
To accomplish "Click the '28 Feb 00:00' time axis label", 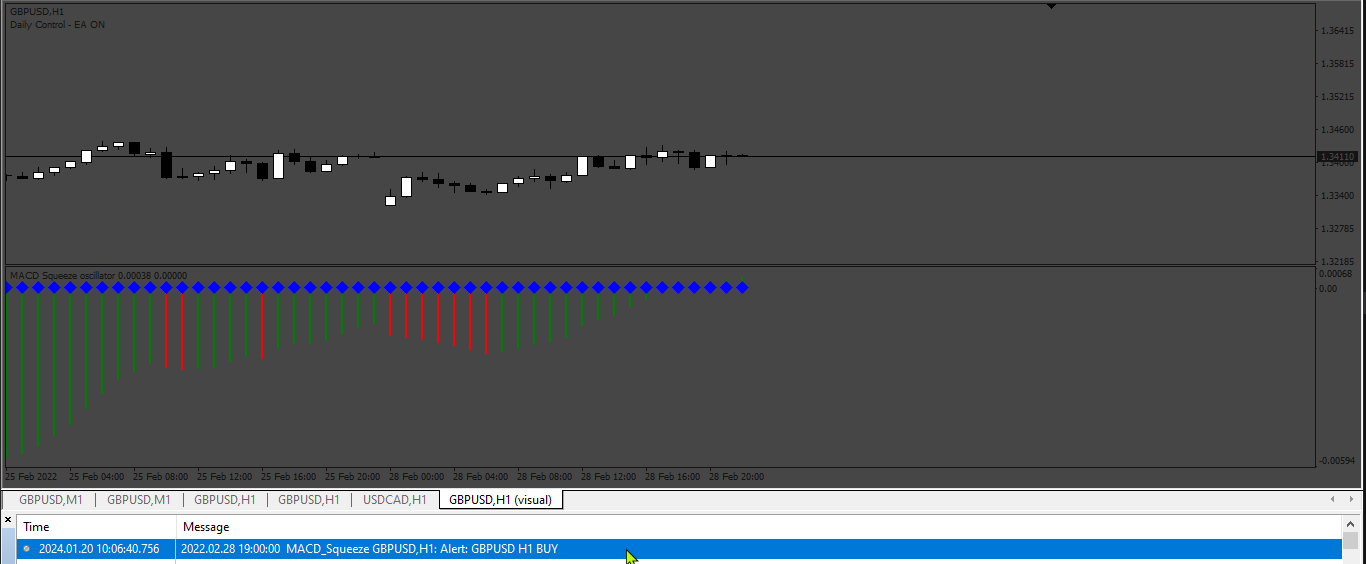I will (x=417, y=477).
